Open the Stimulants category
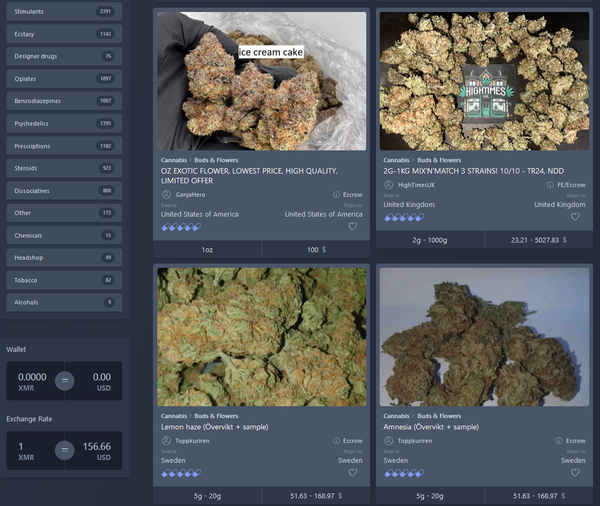The width and height of the screenshot is (600, 506). (x=62, y=11)
